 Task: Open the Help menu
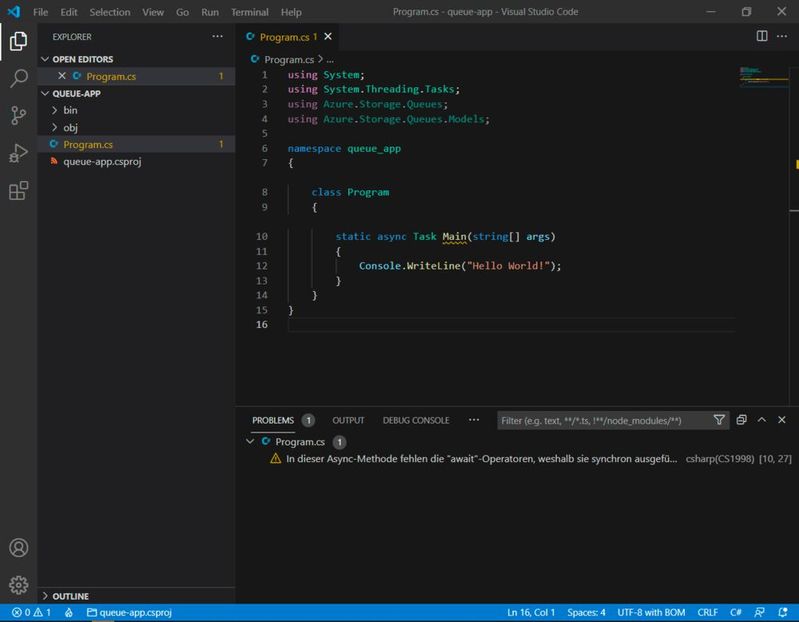point(291,12)
